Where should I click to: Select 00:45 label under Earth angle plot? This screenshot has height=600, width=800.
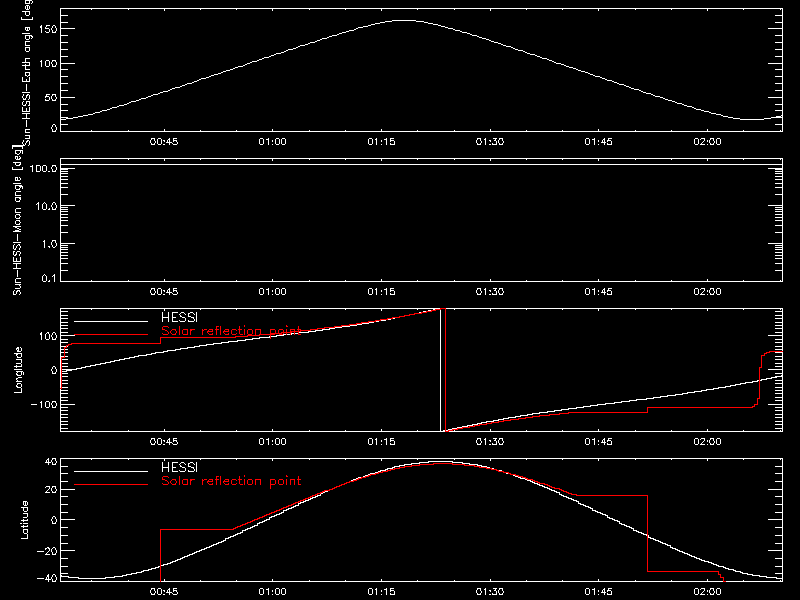pyautogui.click(x=164, y=142)
